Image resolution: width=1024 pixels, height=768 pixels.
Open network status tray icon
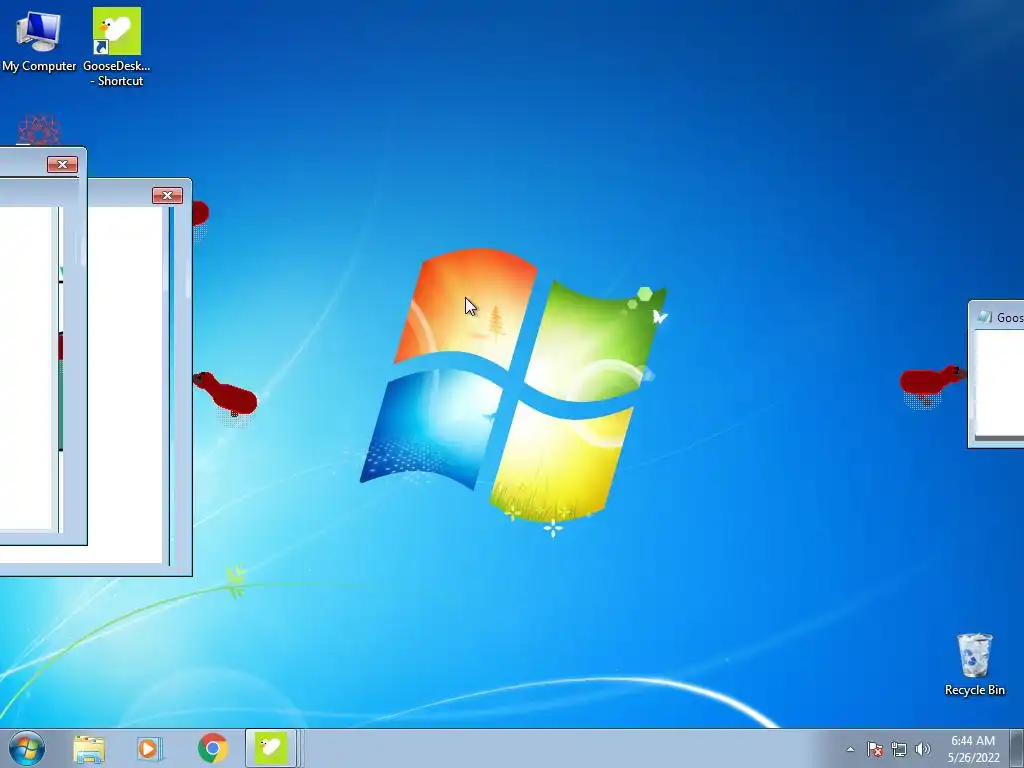pos(899,749)
